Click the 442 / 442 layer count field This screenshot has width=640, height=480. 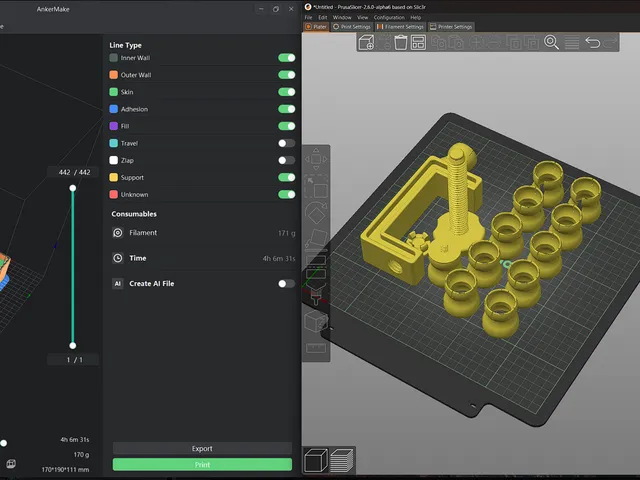[x=74, y=172]
